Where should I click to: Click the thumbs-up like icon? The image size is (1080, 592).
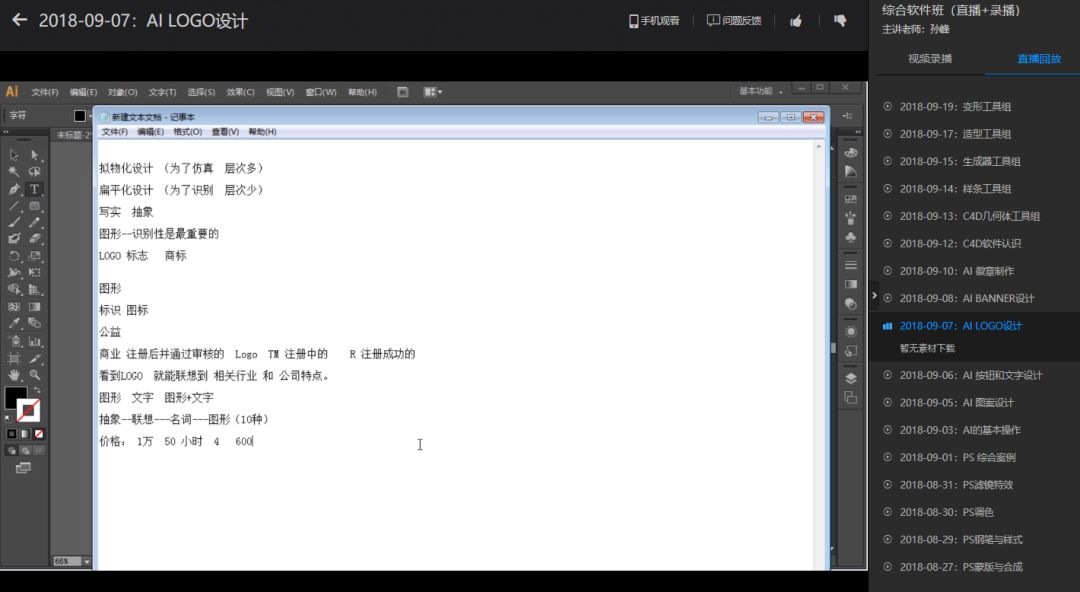pos(796,21)
